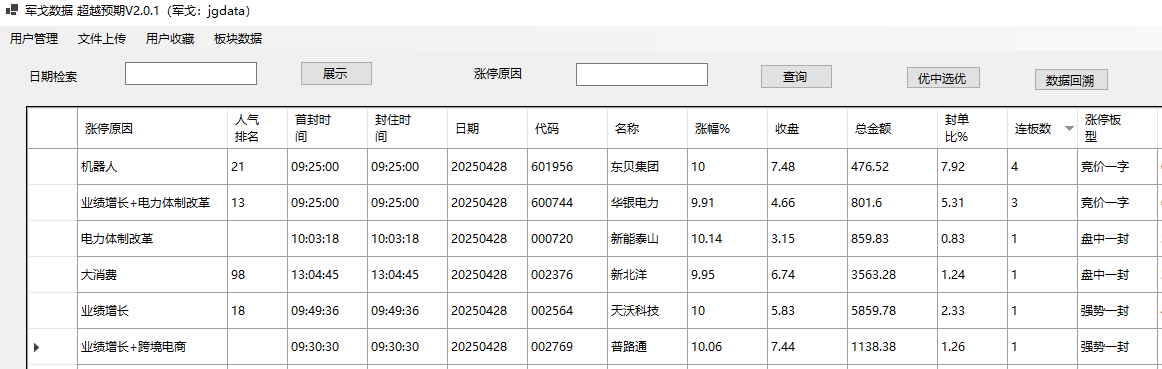Click closing price 7.48 cell
The image size is (1162, 369).
tap(807, 167)
